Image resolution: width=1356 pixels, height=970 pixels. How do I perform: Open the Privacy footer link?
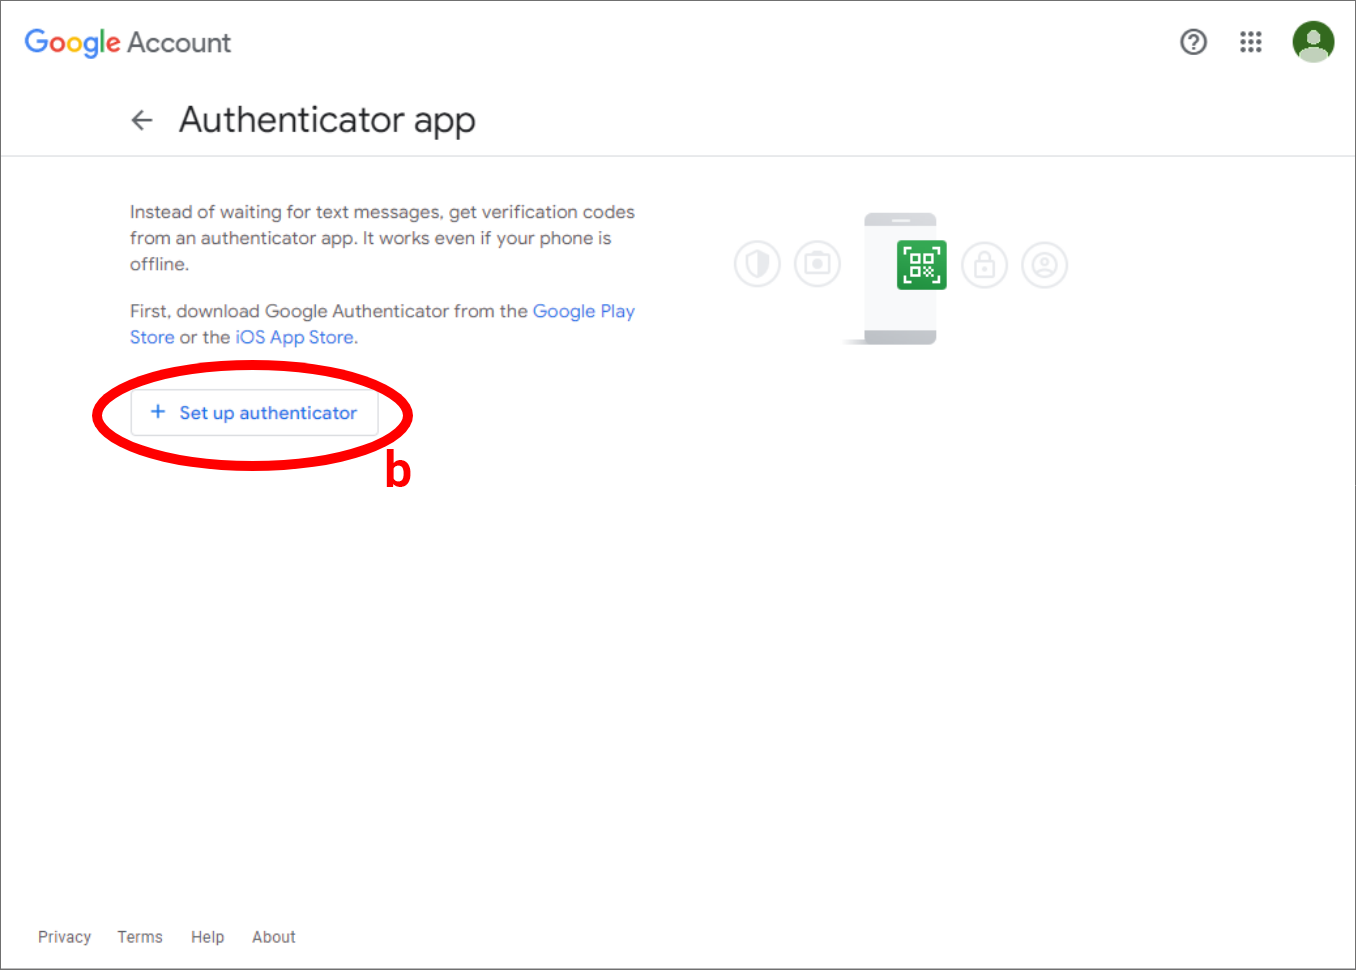pos(65,937)
